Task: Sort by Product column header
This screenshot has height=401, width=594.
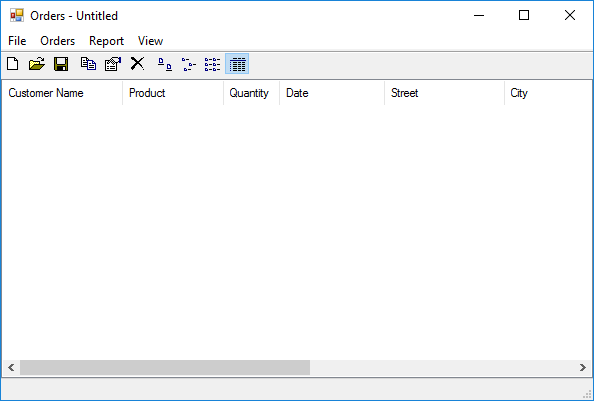Action: (x=173, y=93)
